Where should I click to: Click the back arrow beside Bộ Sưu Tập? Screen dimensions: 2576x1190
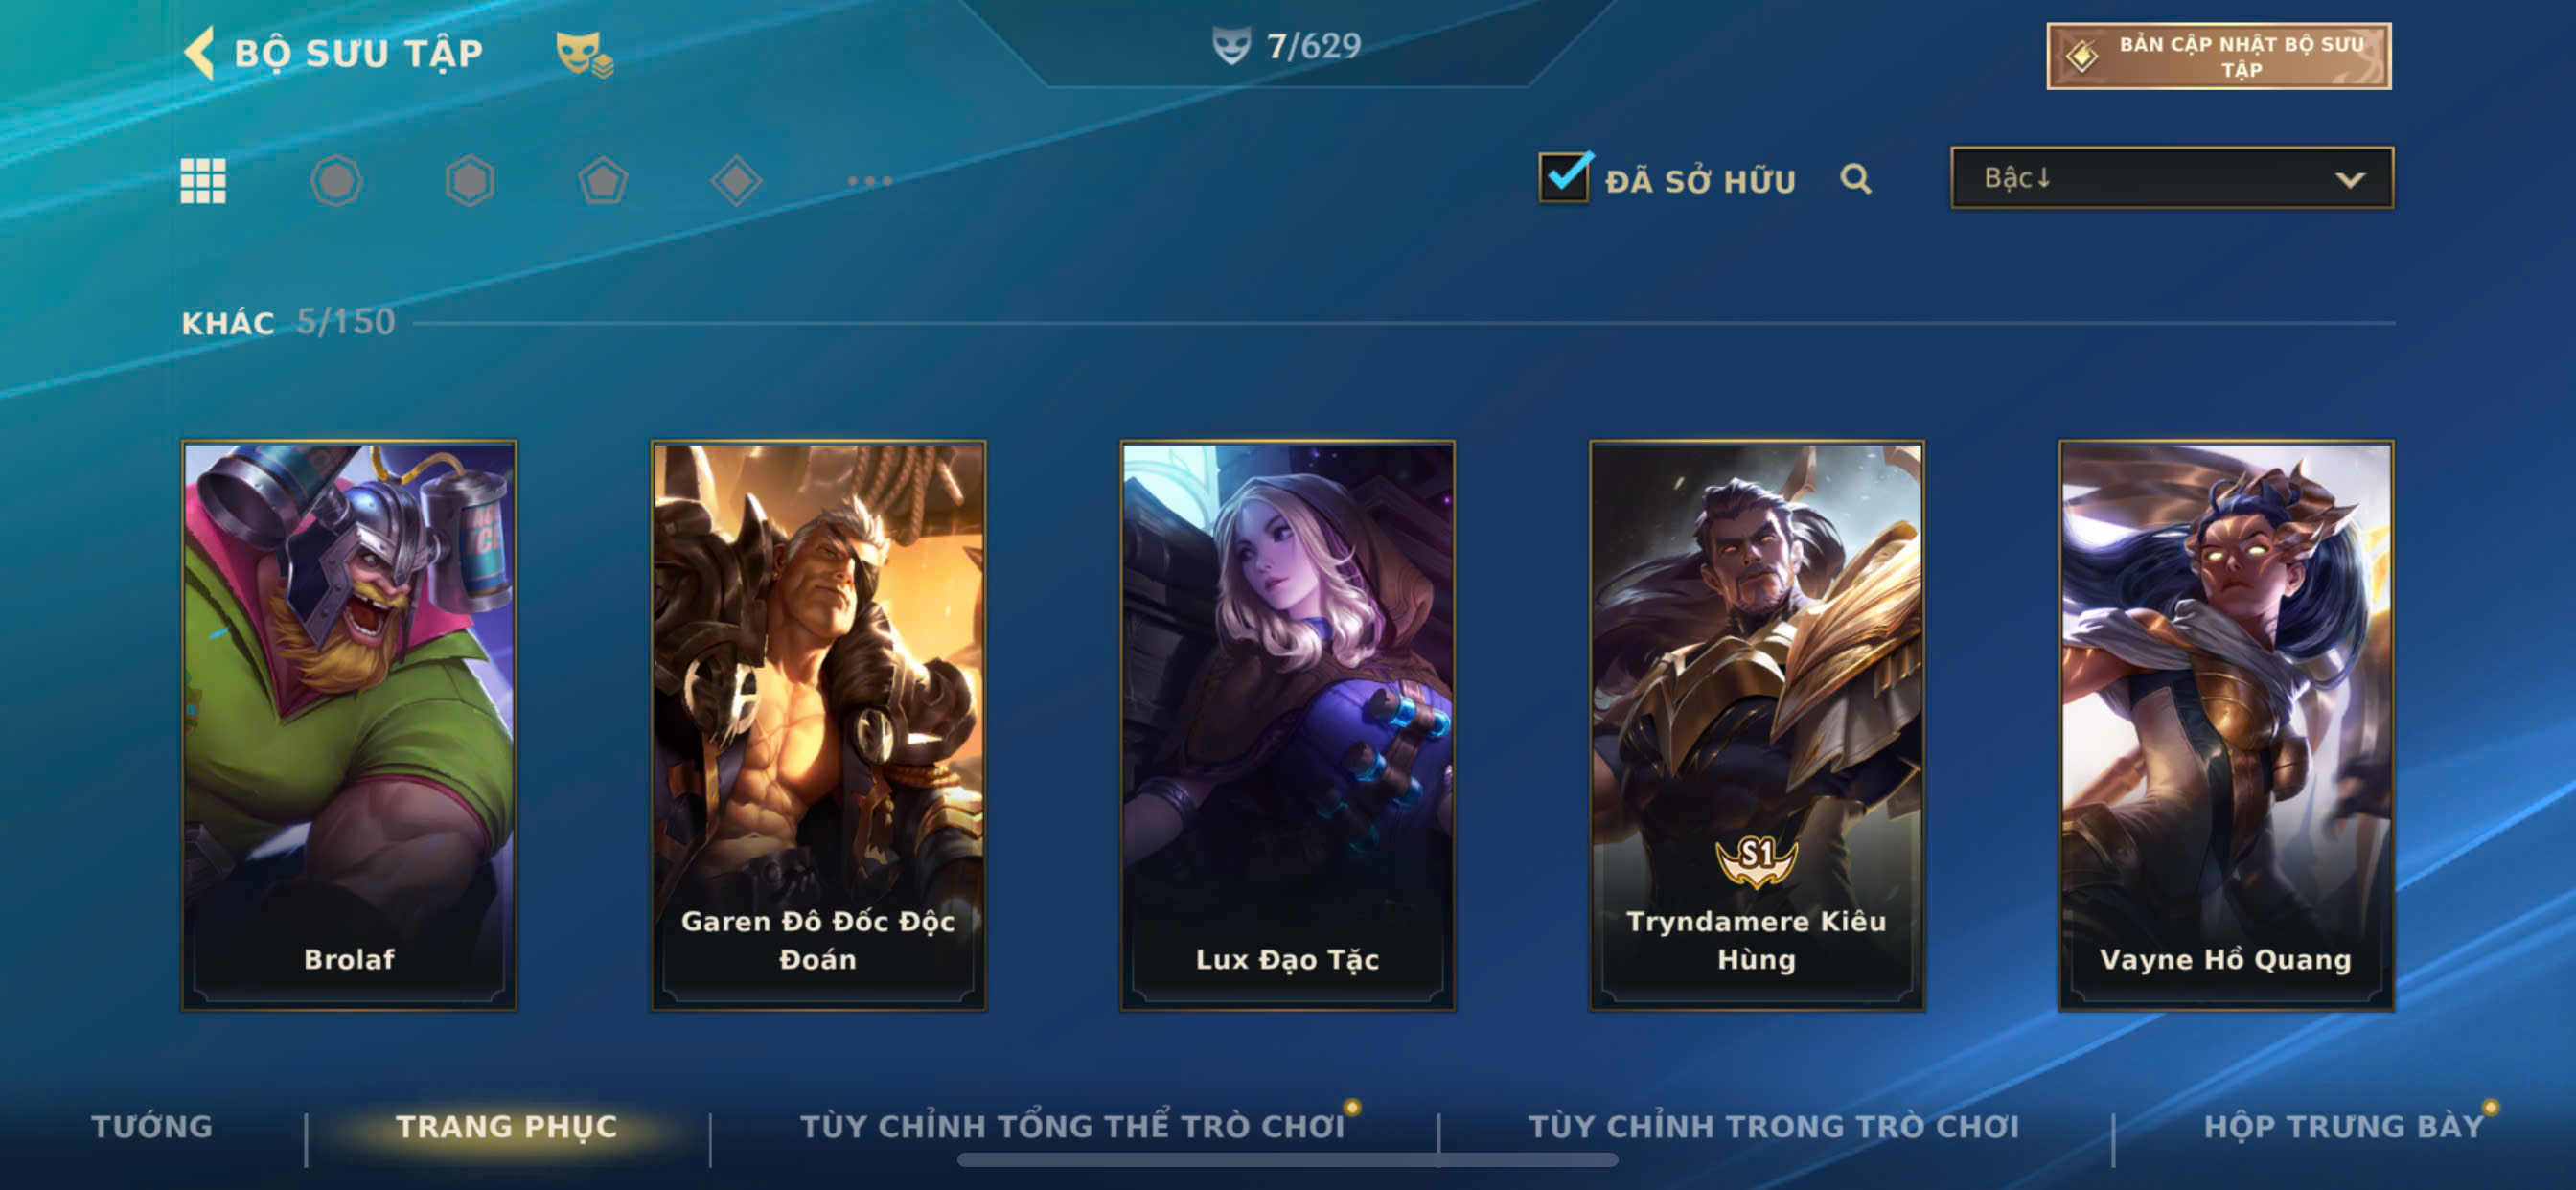(200, 53)
